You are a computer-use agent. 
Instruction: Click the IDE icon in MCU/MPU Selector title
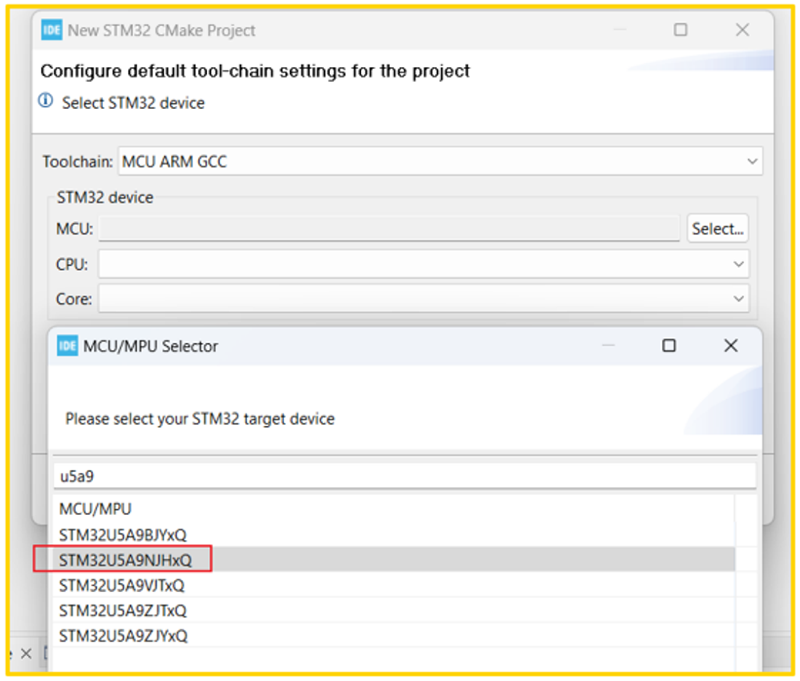[67, 346]
